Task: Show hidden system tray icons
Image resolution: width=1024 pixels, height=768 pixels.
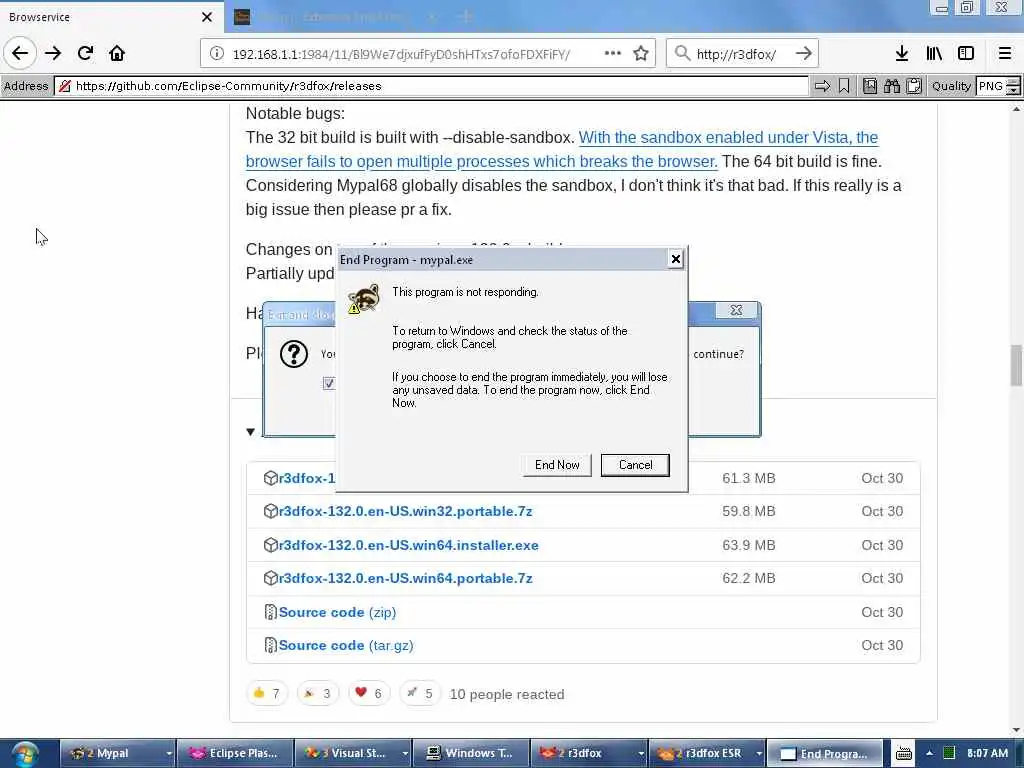Action: 929,753
